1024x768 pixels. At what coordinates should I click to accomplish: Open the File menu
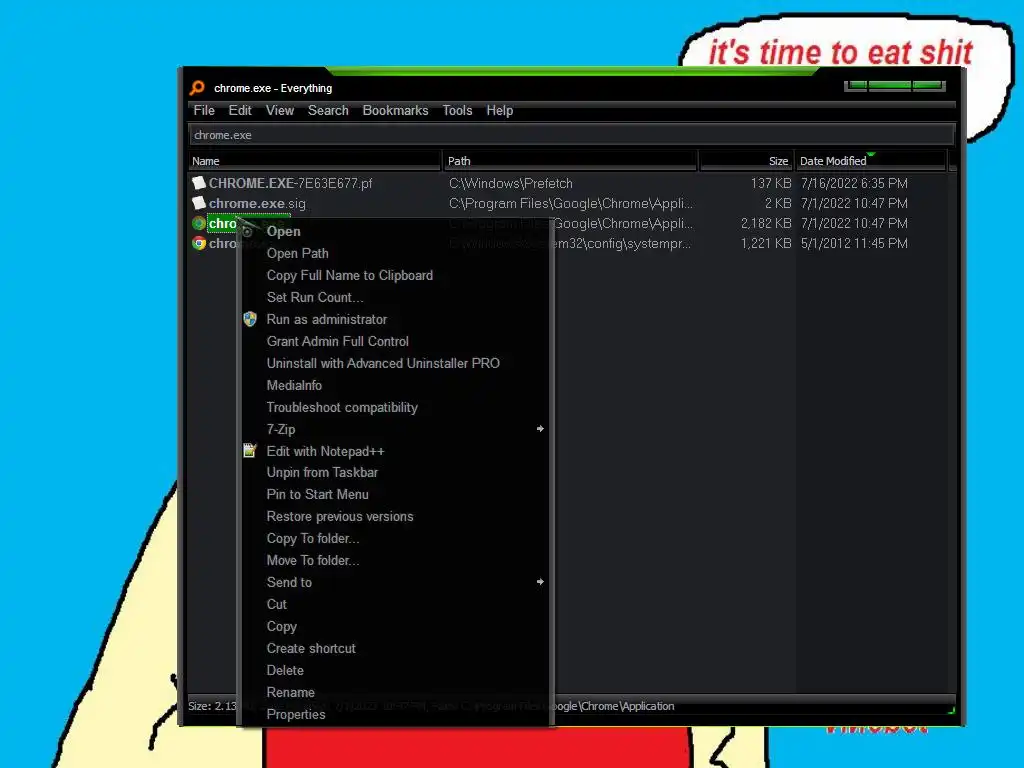204,110
